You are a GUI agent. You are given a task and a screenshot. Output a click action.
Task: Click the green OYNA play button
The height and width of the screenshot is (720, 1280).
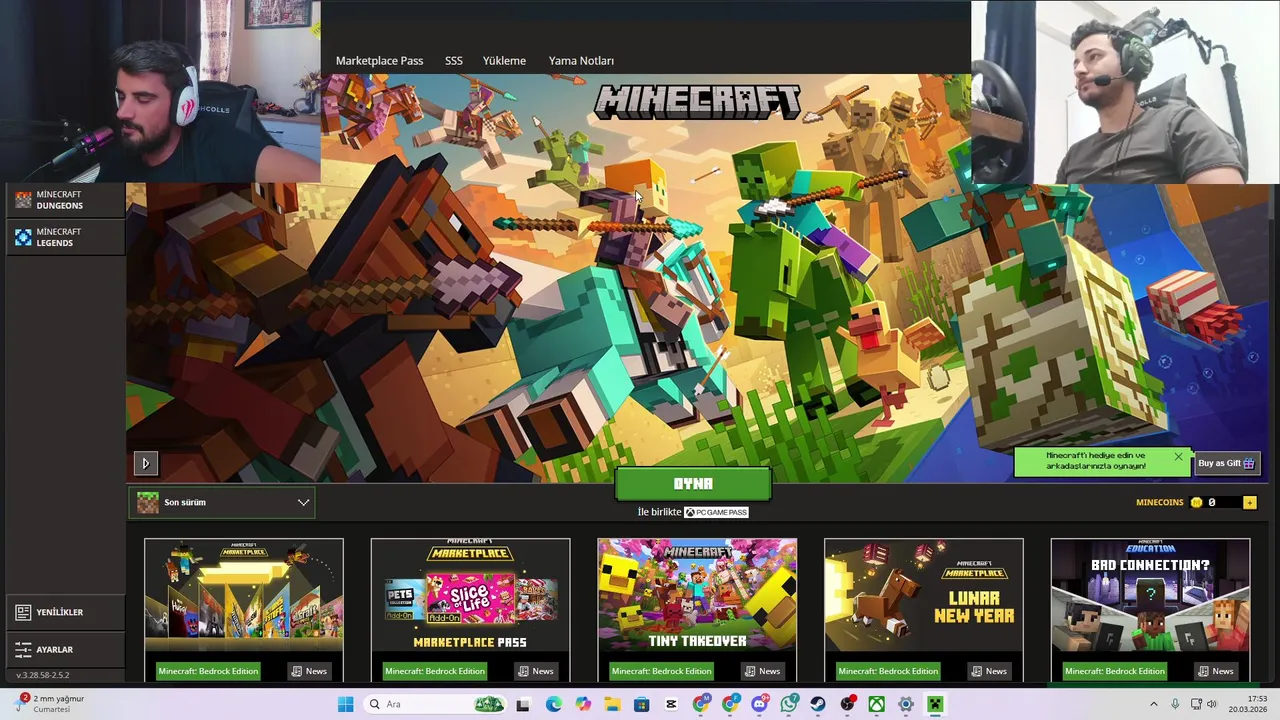693,484
